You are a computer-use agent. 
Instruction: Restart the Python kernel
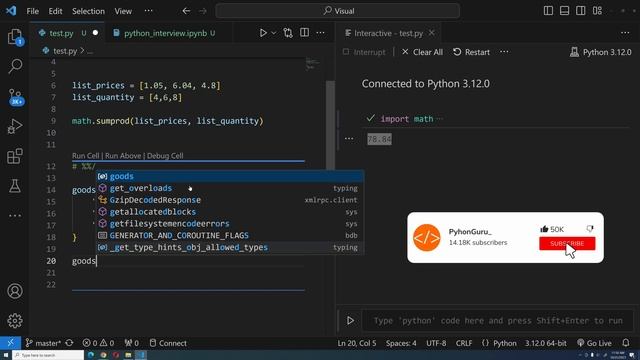coord(471,52)
